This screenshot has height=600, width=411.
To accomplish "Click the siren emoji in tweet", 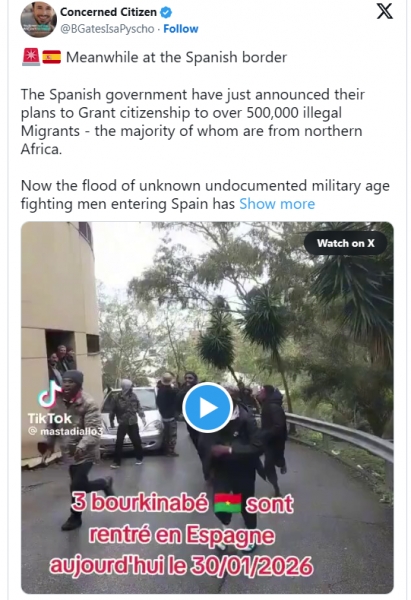I will (31, 57).
